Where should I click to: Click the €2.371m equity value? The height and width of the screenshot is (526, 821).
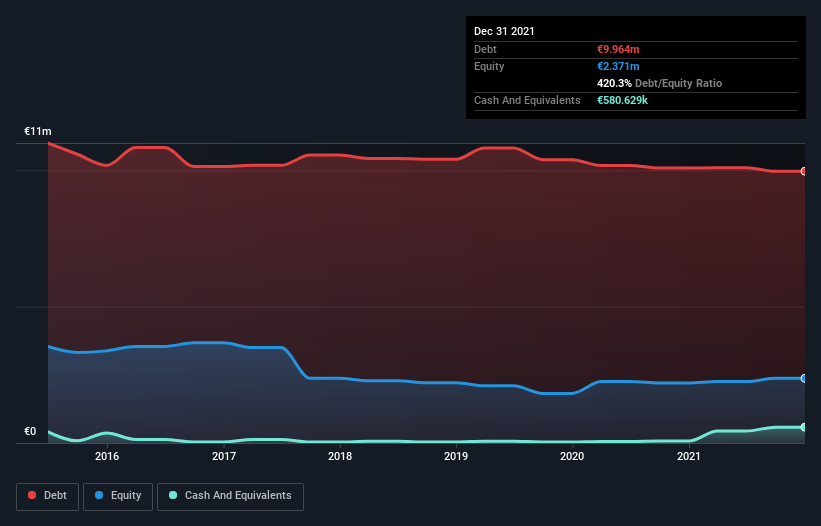click(x=618, y=66)
